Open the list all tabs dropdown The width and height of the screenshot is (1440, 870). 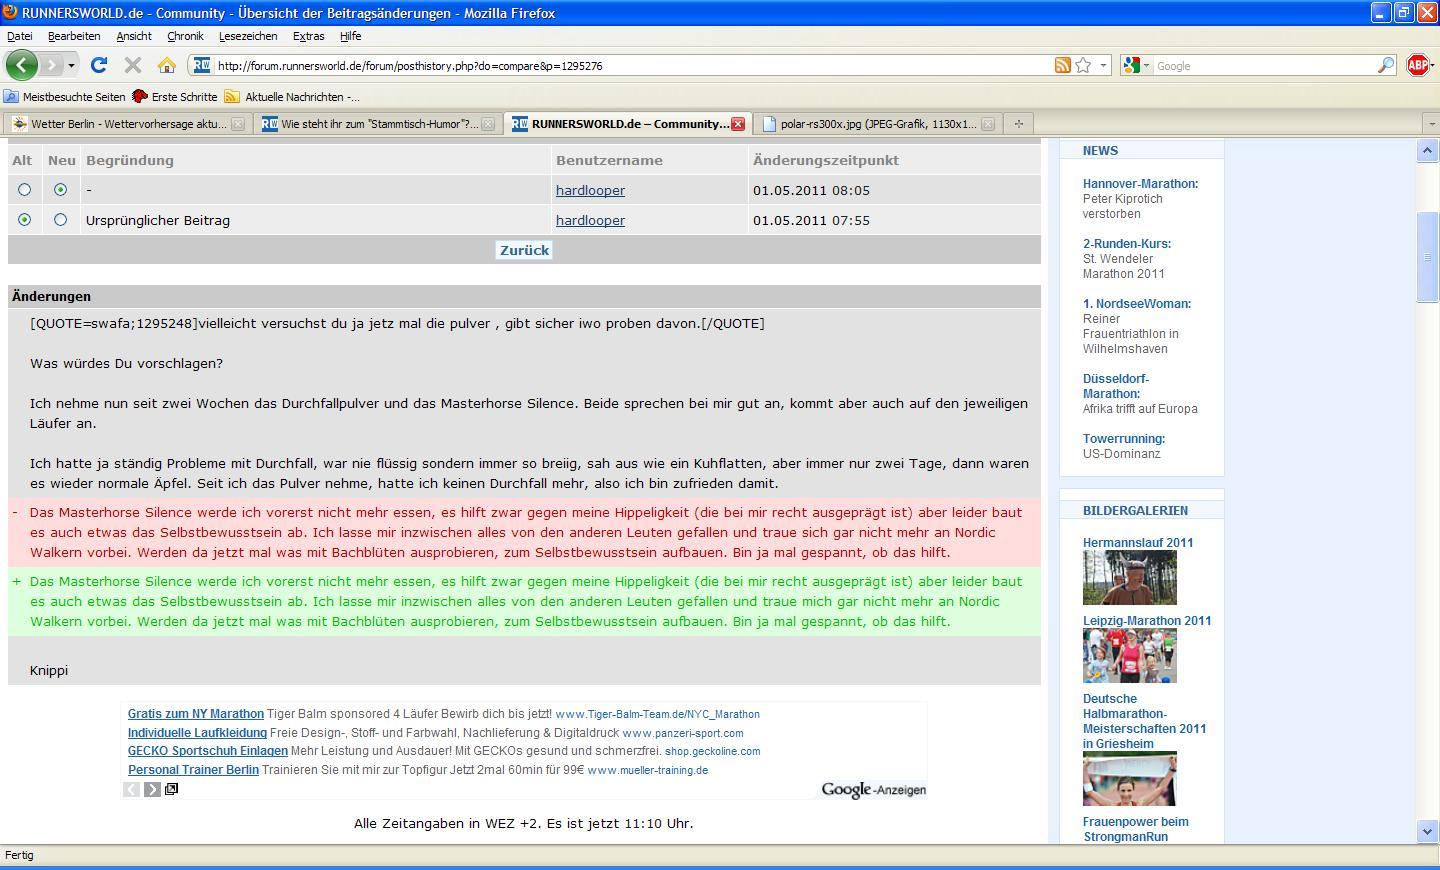1431,124
